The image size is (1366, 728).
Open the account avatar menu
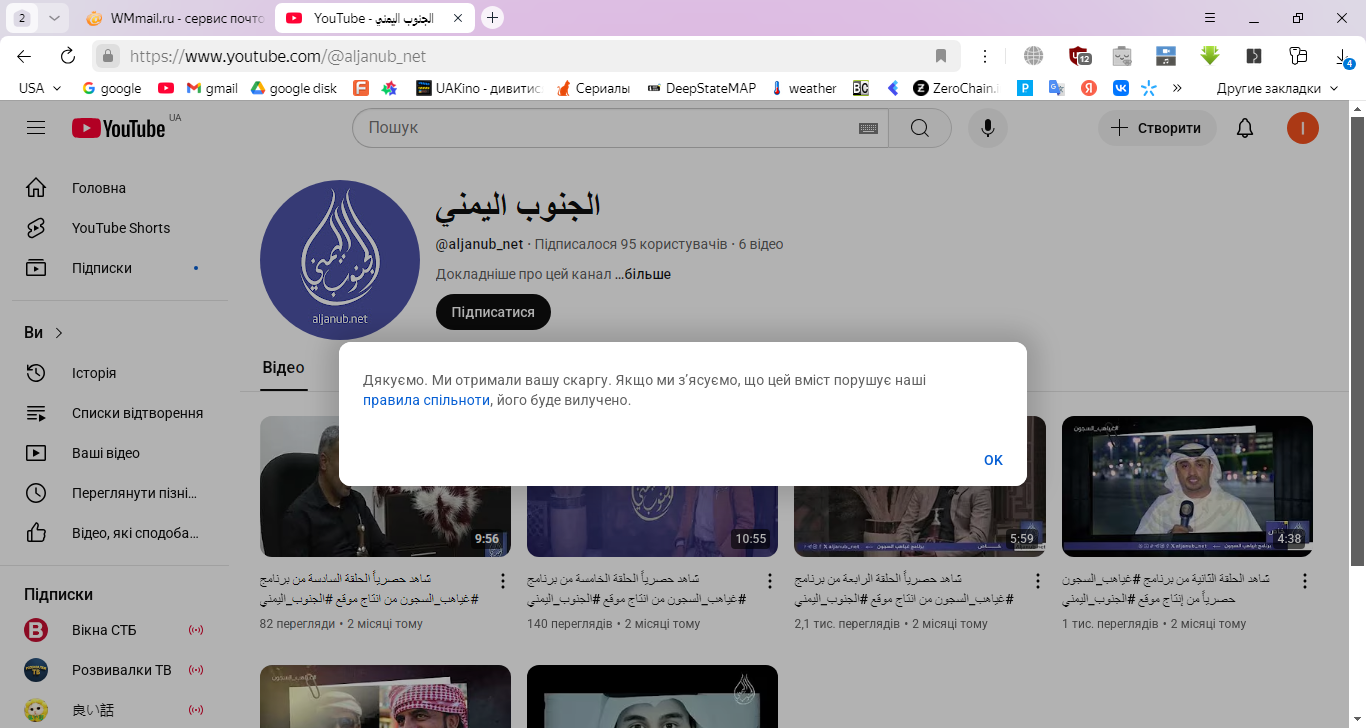(x=1303, y=128)
